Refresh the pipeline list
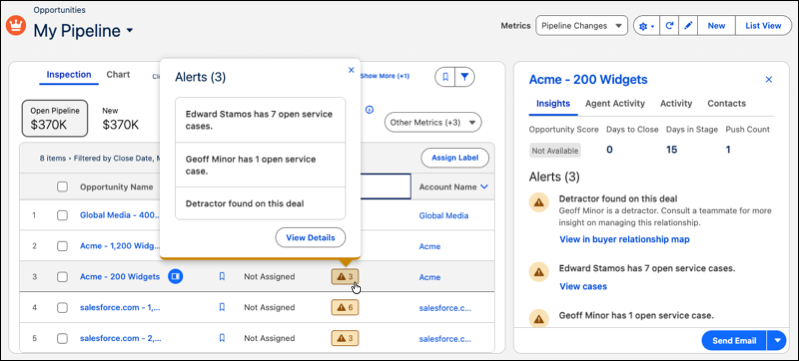The height and width of the screenshot is (361, 799). click(x=669, y=25)
